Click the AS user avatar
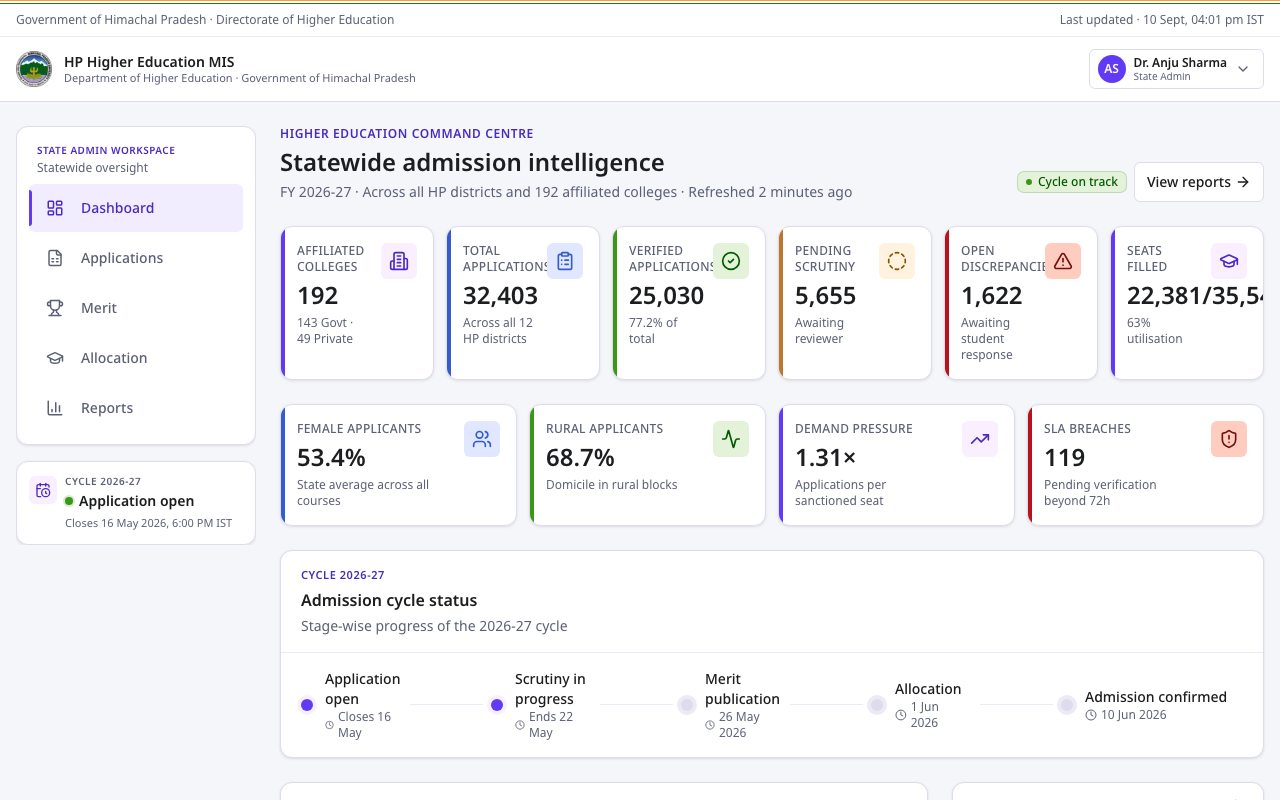 (1111, 69)
